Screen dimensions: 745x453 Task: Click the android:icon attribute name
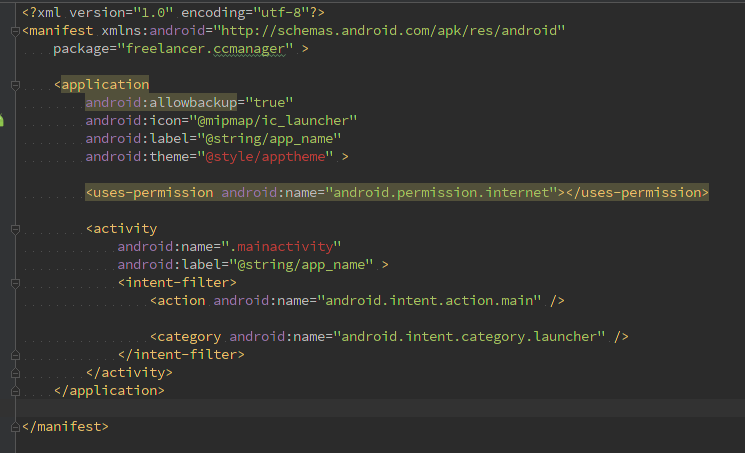coord(133,120)
